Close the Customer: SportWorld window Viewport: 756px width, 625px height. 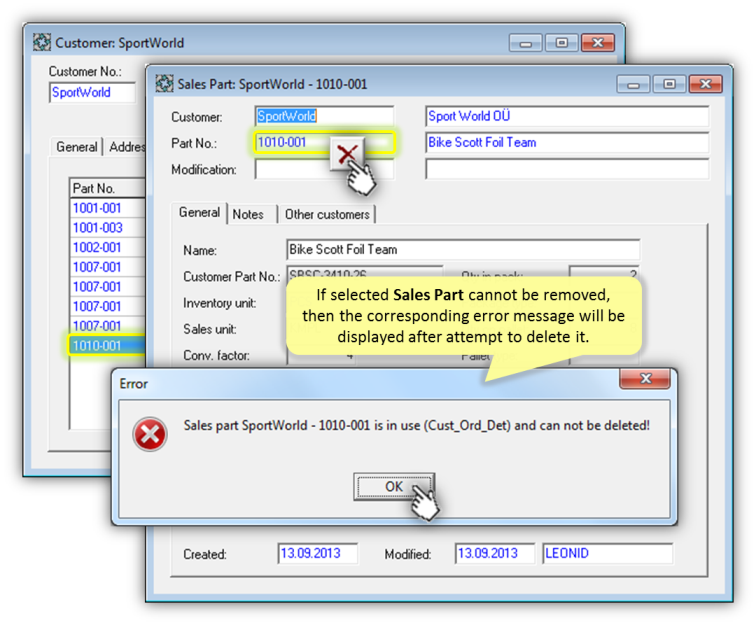[598, 43]
